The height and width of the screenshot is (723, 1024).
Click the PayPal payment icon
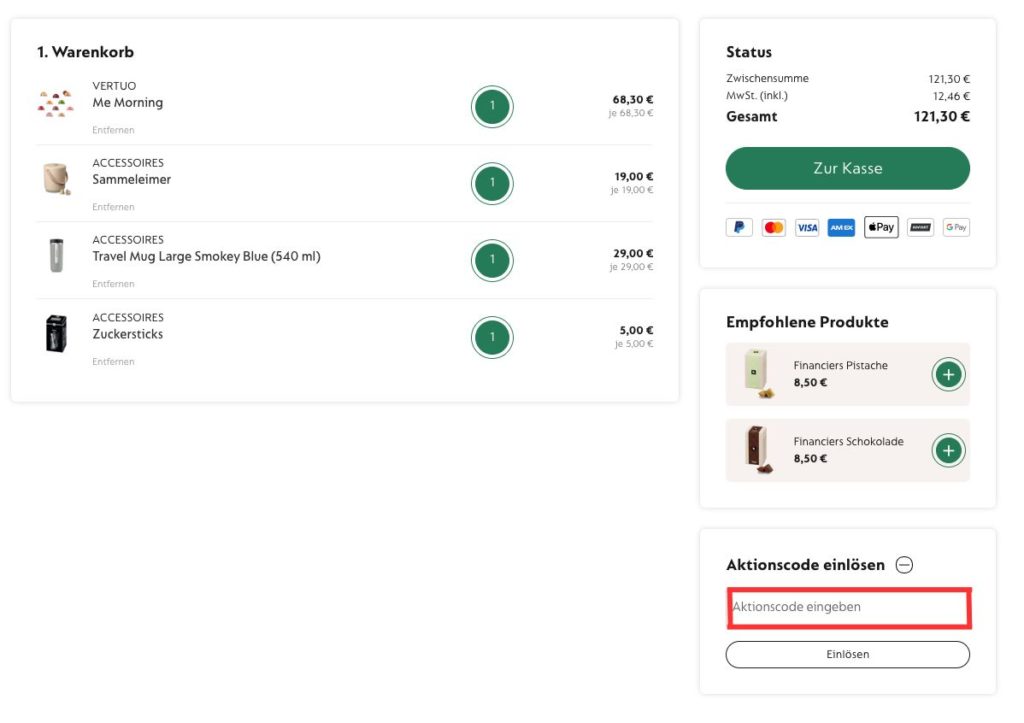pos(739,227)
